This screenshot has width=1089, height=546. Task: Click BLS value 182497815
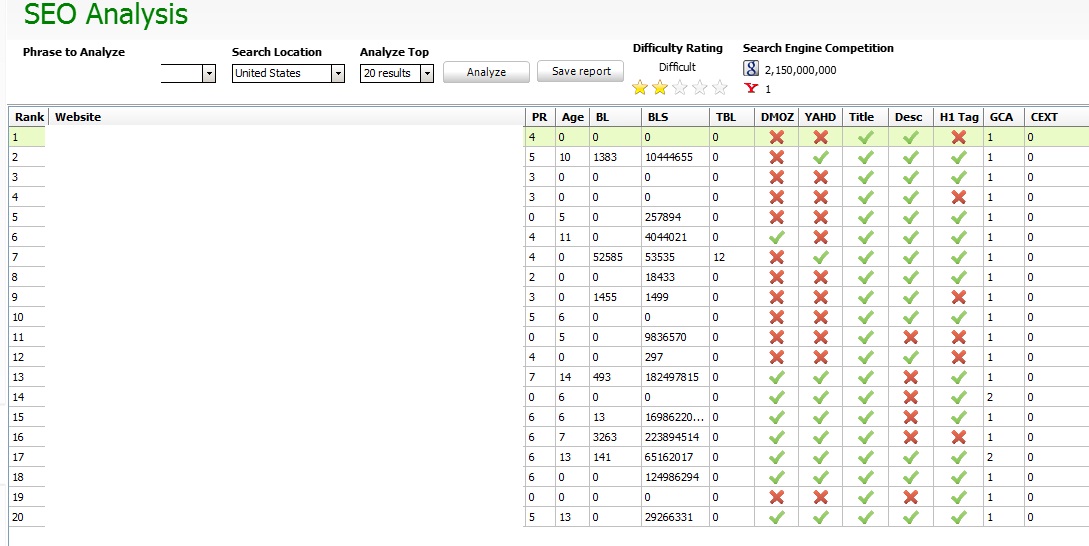pyautogui.click(x=672, y=377)
